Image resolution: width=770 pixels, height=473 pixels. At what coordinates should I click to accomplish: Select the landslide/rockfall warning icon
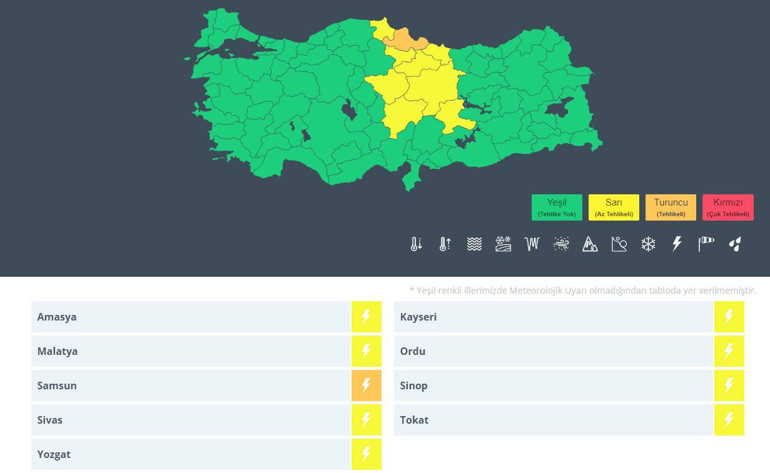pyautogui.click(x=619, y=244)
